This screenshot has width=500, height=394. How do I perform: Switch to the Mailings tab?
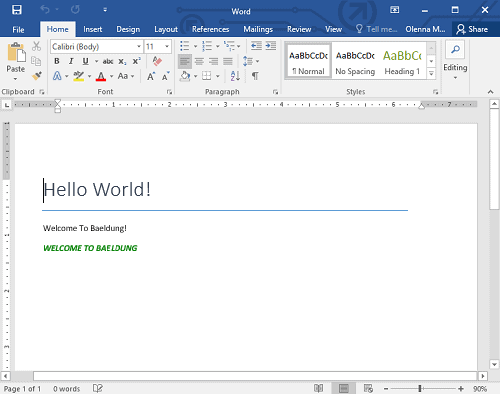coord(258,29)
